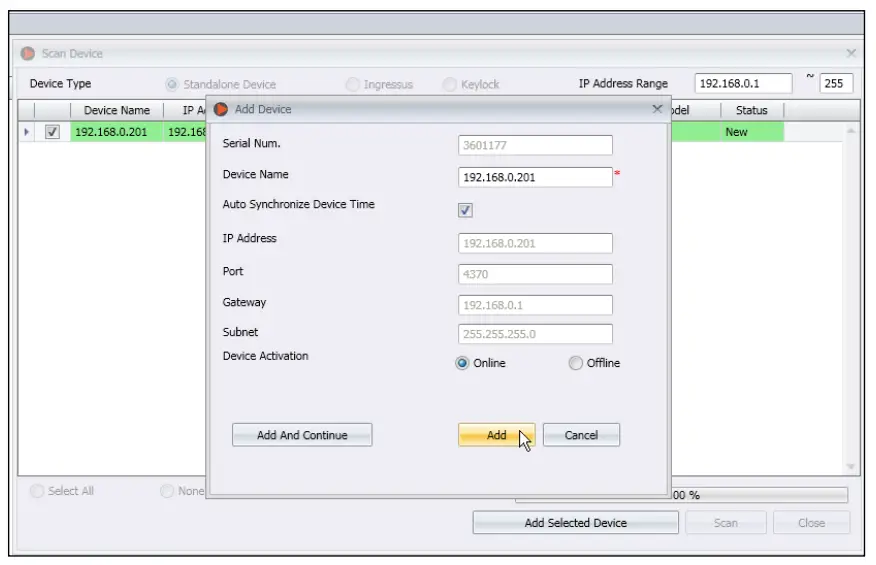Image resolution: width=876 pixels, height=565 pixels.
Task: Select the Offline device activation option
Action: [x=575, y=363]
